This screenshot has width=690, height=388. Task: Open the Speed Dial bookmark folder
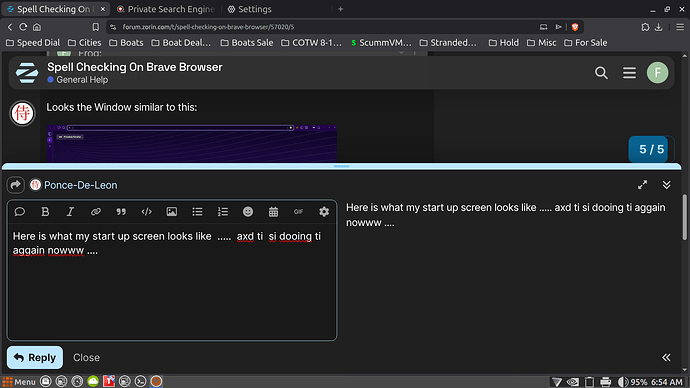click(33, 43)
